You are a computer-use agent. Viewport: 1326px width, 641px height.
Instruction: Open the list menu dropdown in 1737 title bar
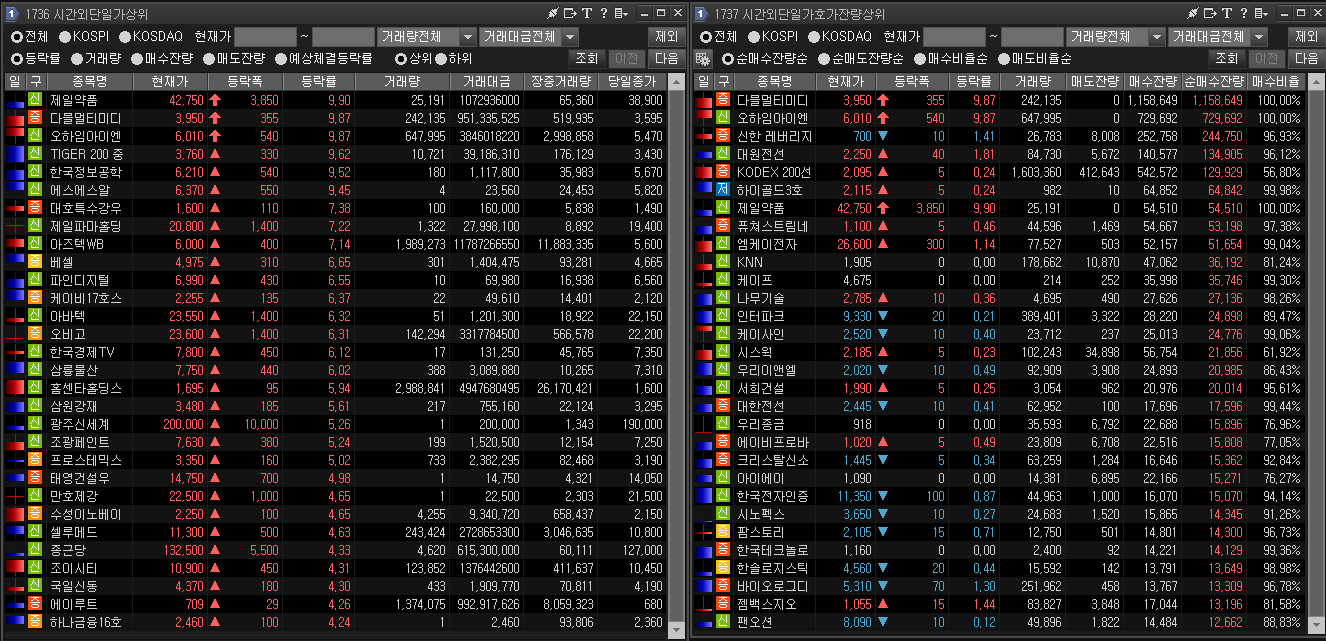(1260, 13)
